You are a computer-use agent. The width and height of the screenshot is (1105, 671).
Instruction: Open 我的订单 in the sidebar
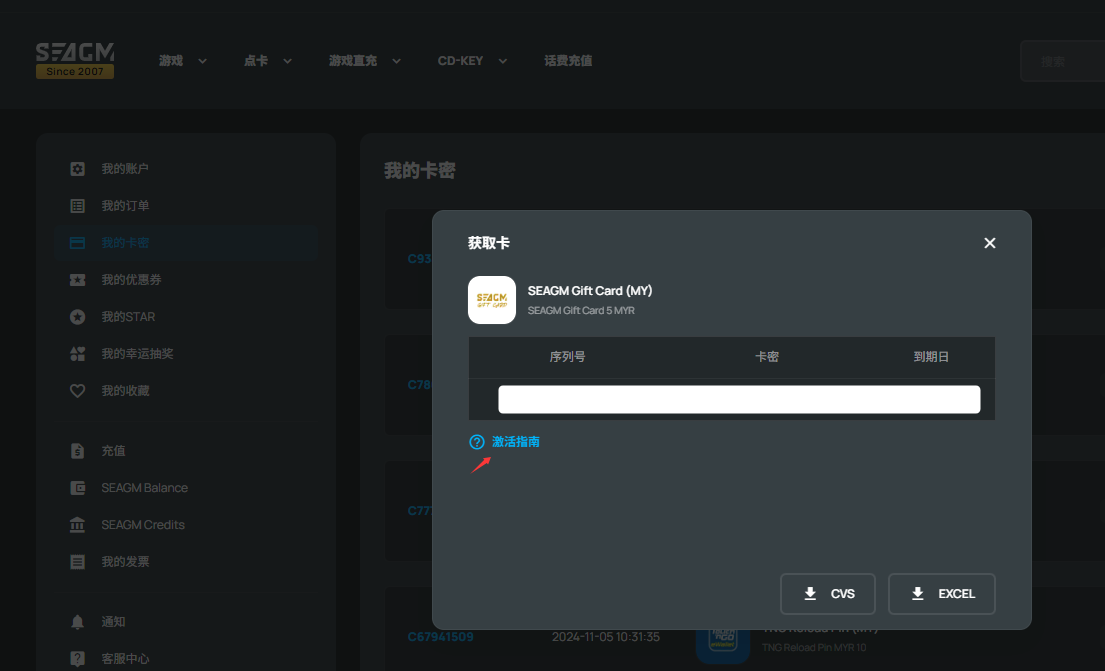click(x=125, y=206)
